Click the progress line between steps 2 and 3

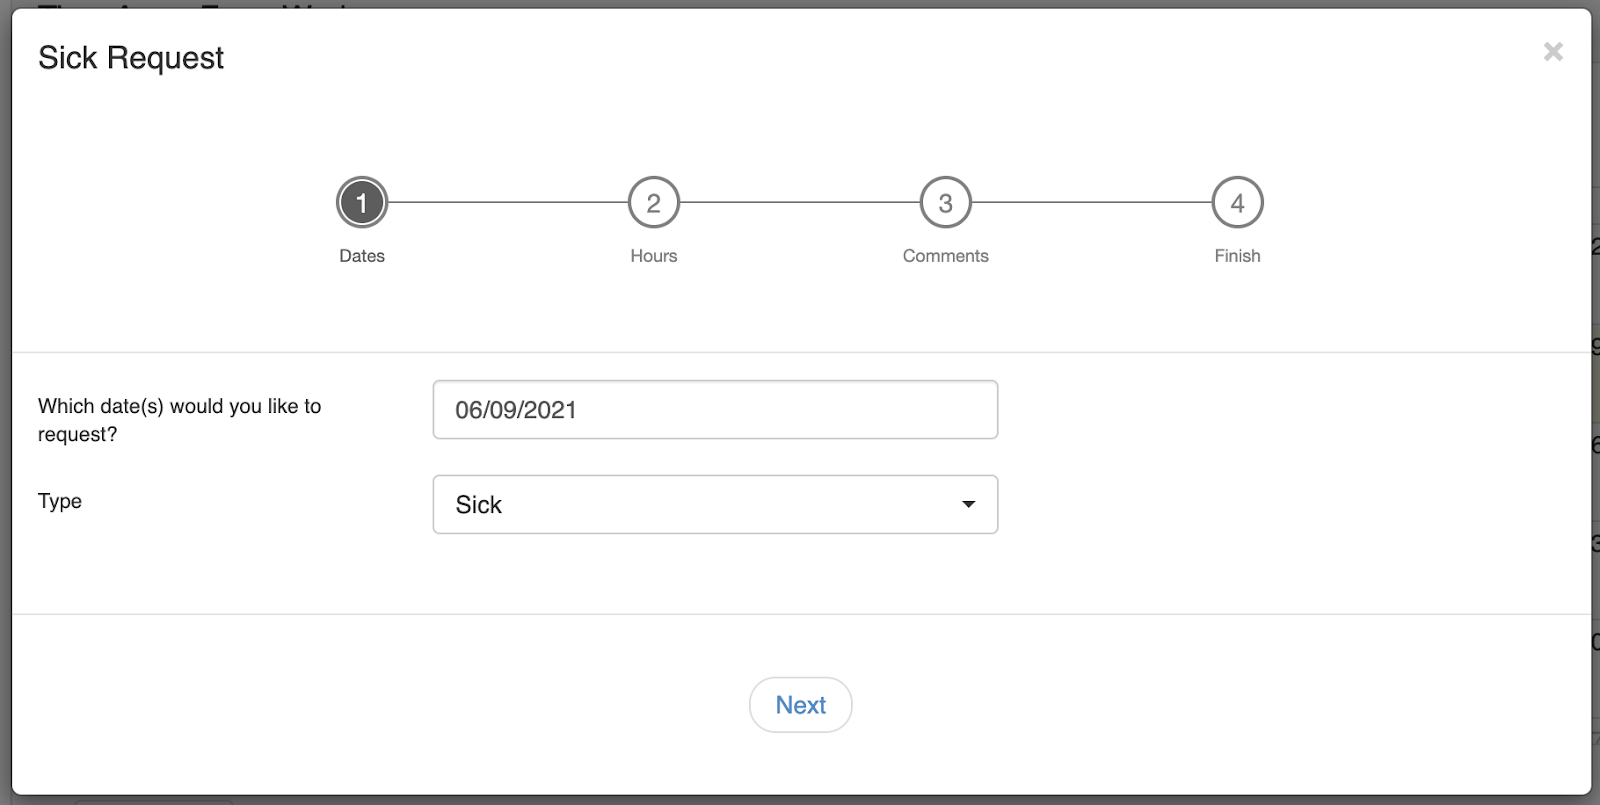(800, 203)
